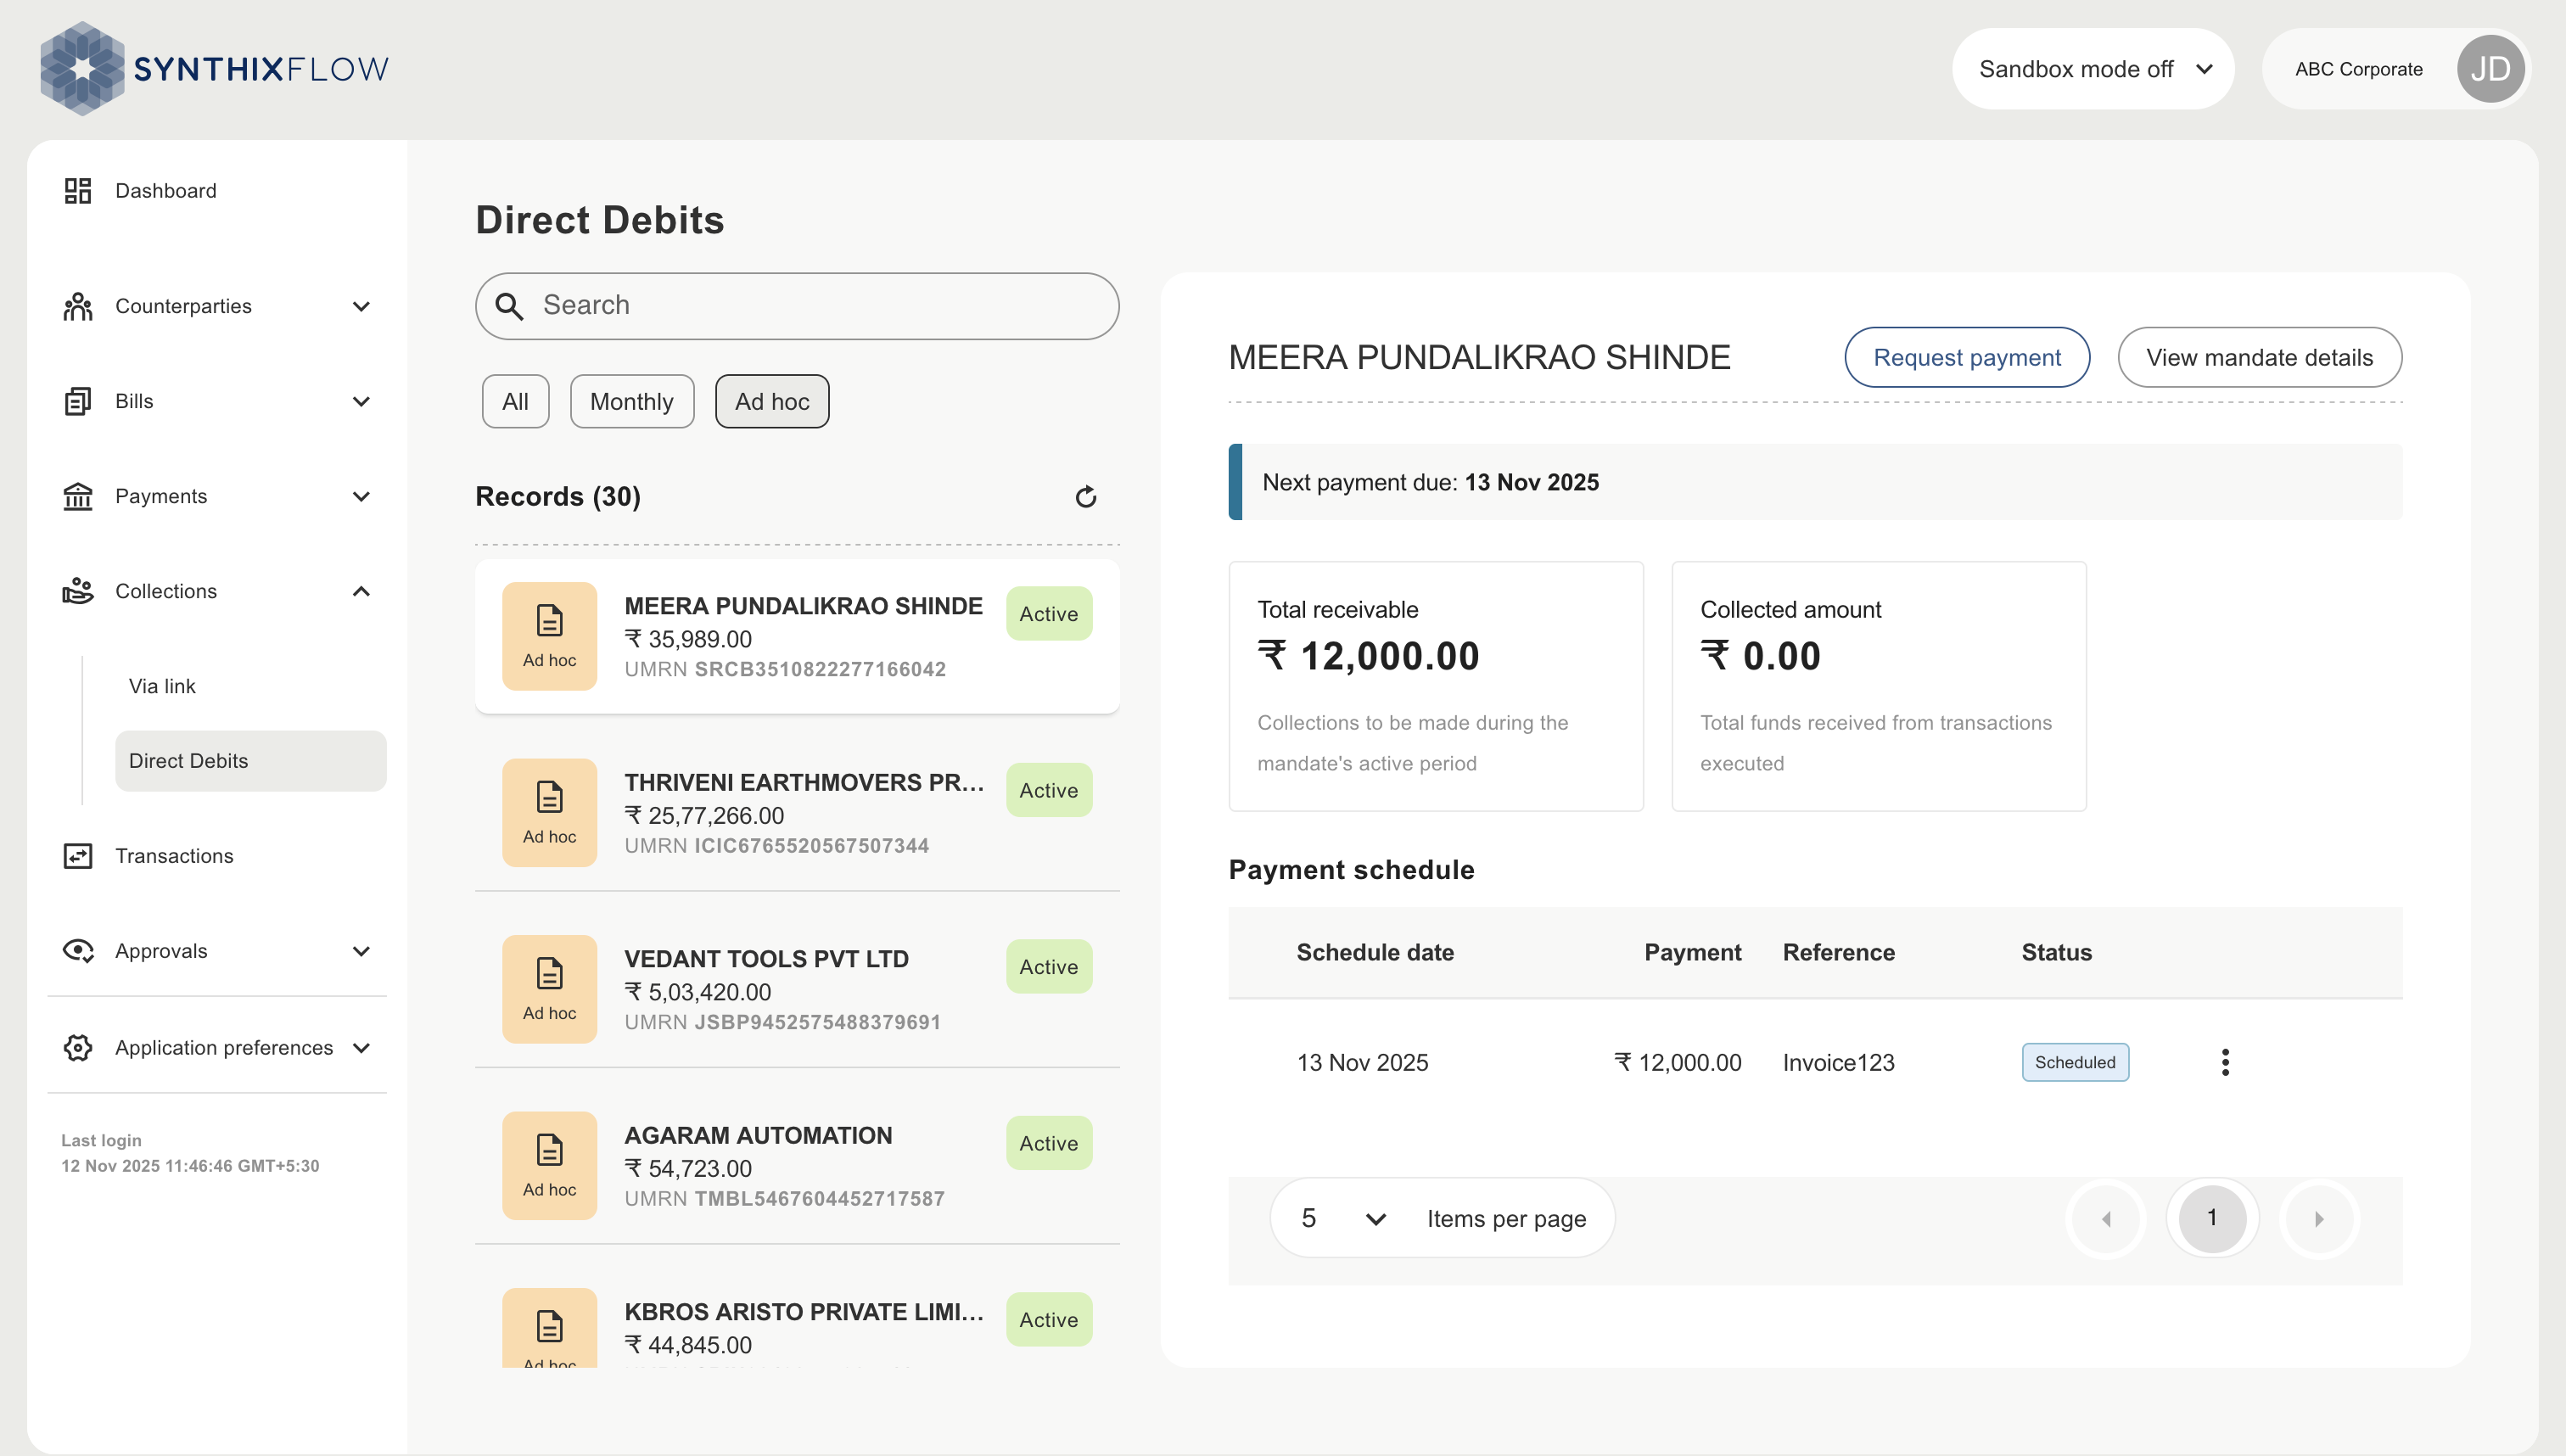Open Meera Pundalikrao Shinde mandate record
The image size is (2566, 1456).
[797, 636]
